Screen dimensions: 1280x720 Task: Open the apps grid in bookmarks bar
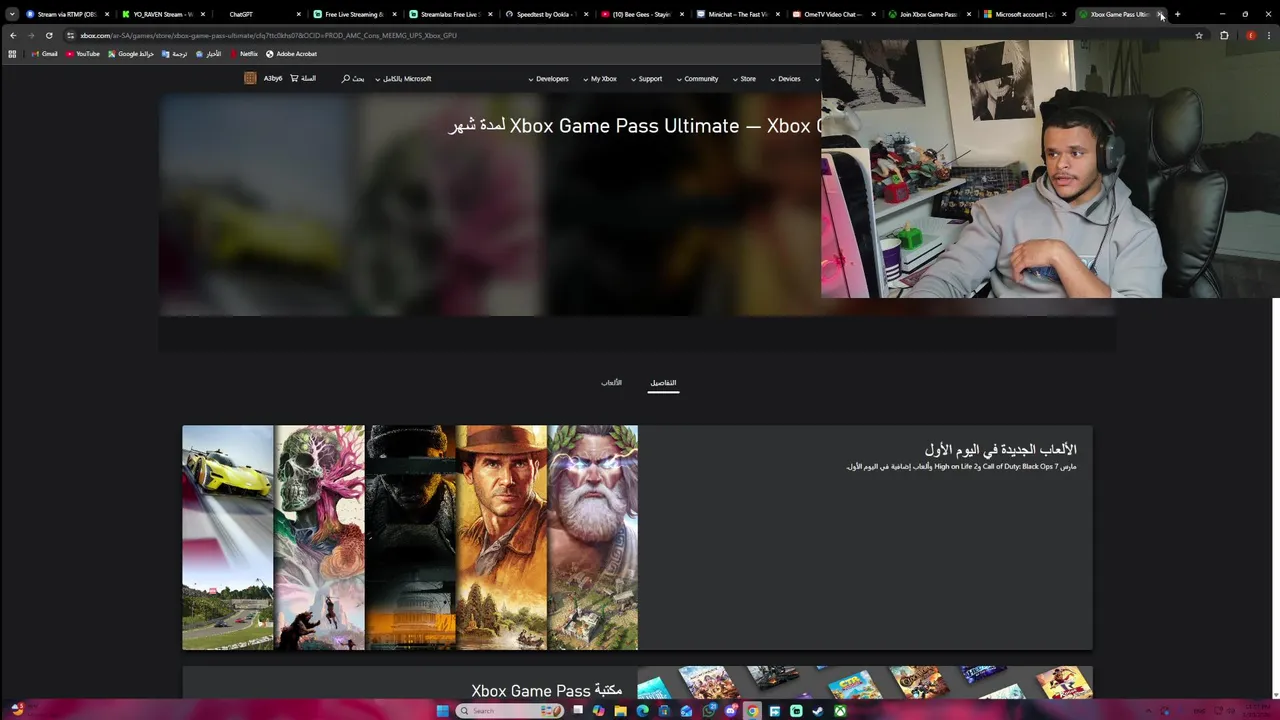[x=12, y=54]
